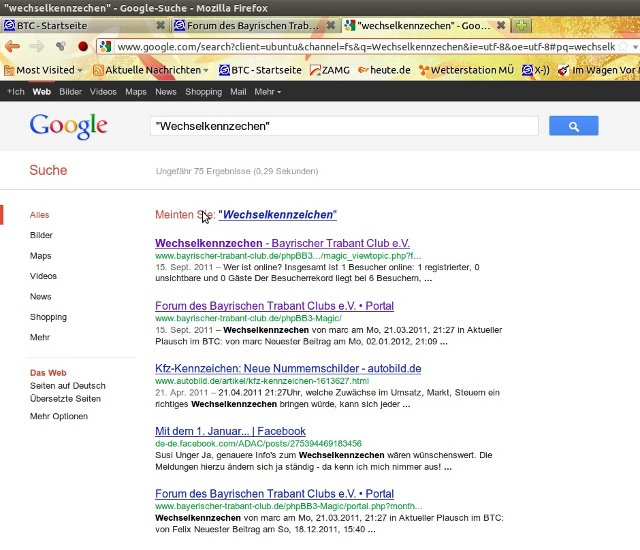Select Alles in the left sidebar
Viewport: 640px width, 550px height.
coord(39,215)
